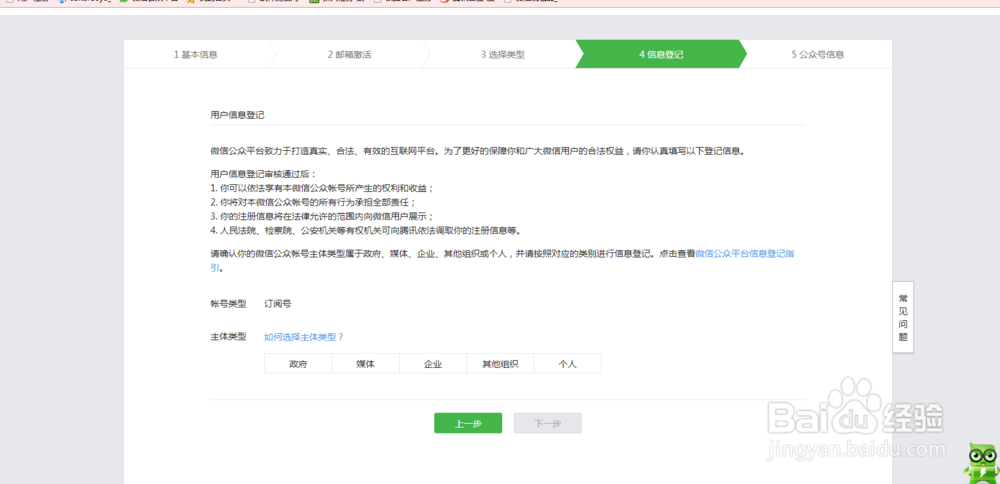Click the green owl mascot icon
Screen dimensions: 1000x484
coord(982,464)
